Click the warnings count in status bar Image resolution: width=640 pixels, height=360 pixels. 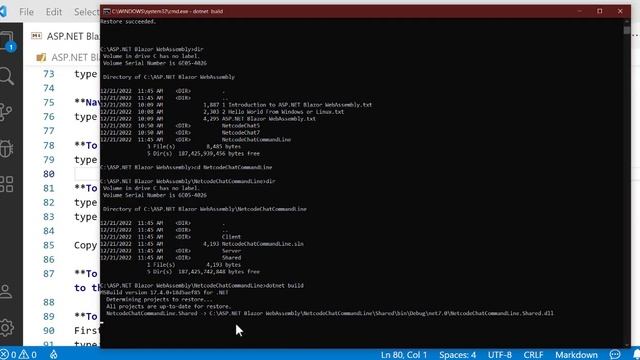(28, 355)
